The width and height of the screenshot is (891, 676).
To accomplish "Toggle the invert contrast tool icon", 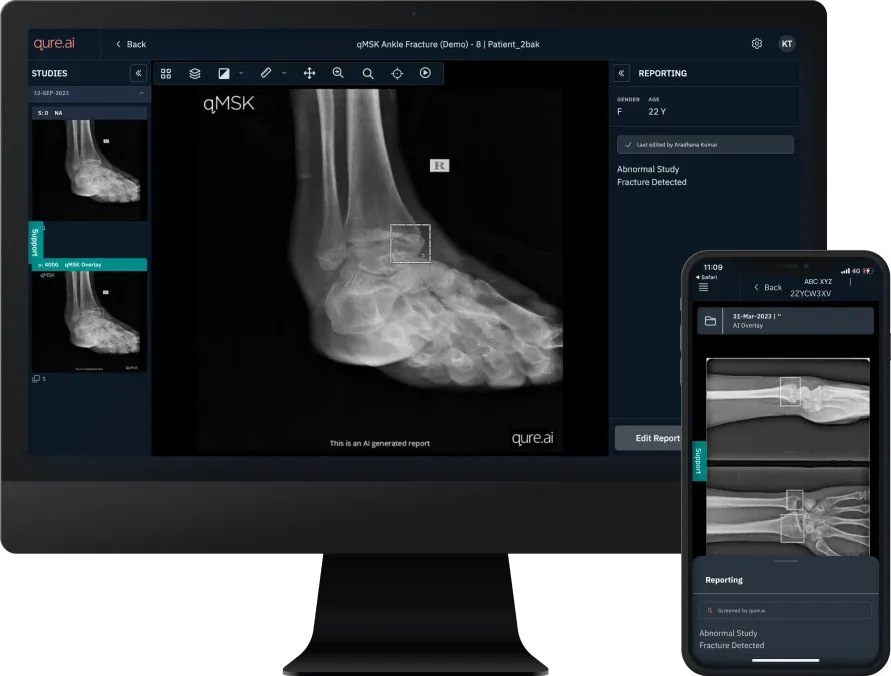I will 224,73.
